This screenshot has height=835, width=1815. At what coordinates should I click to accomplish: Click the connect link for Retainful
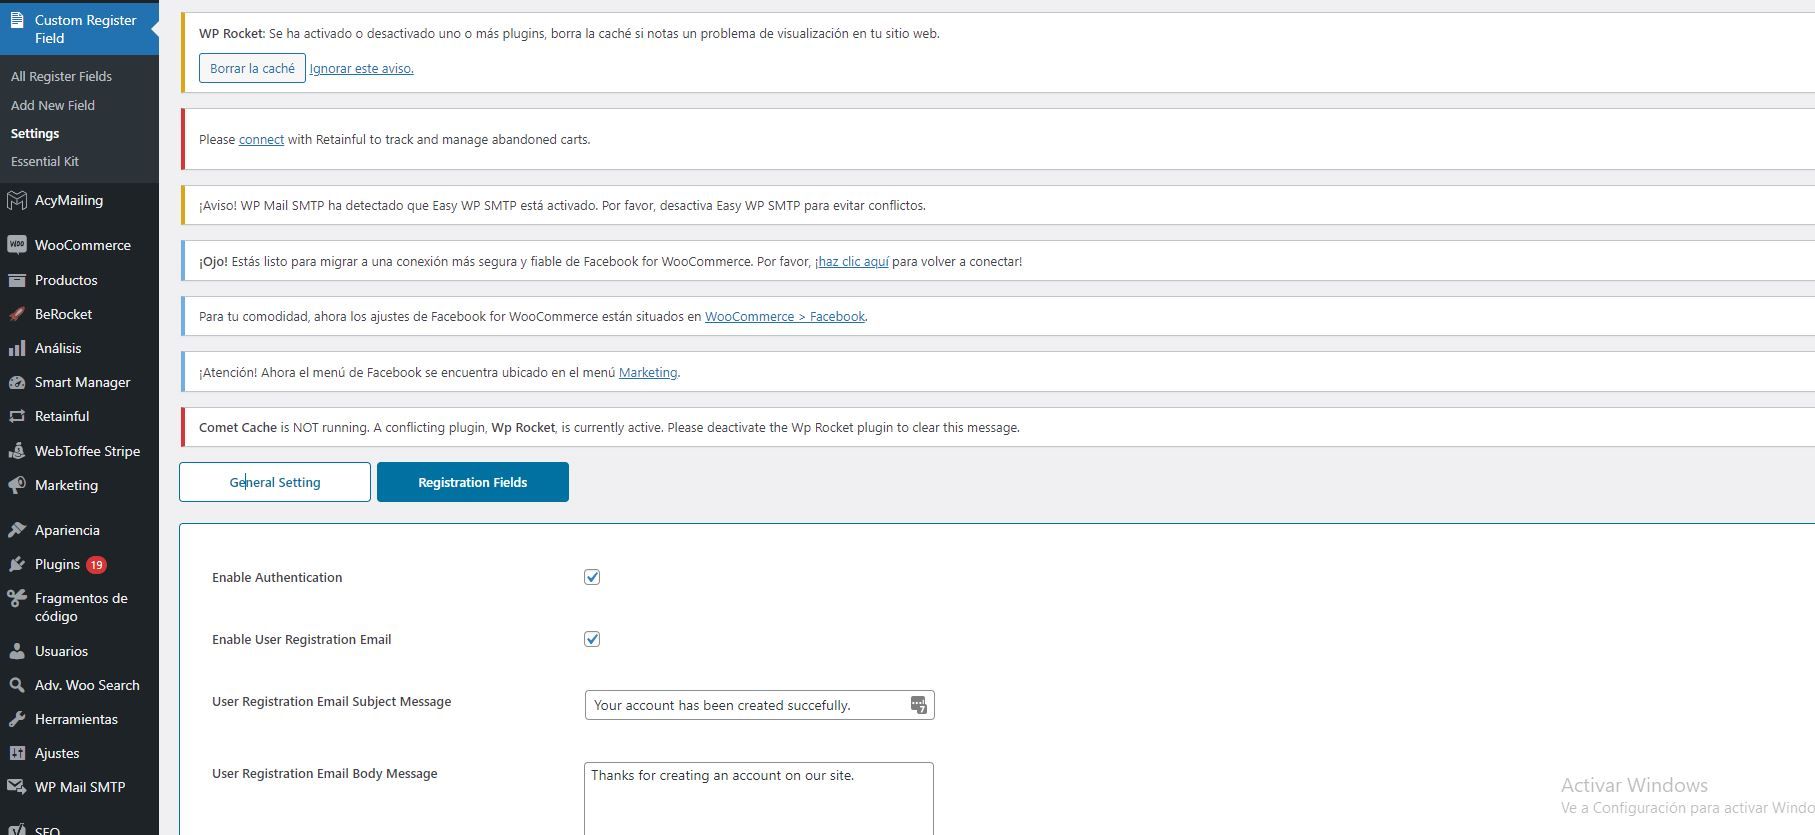[261, 140]
